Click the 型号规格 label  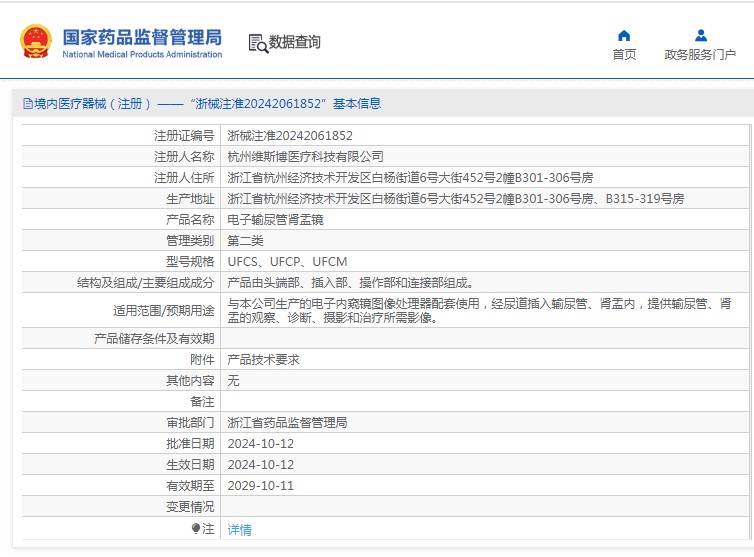(x=190, y=262)
